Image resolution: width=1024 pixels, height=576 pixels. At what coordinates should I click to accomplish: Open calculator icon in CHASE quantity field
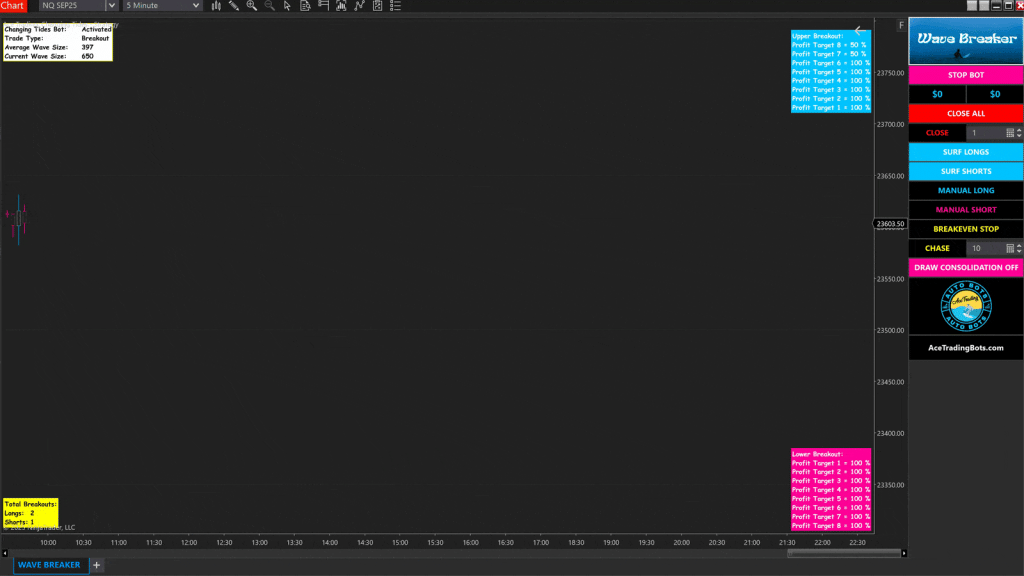point(1010,248)
